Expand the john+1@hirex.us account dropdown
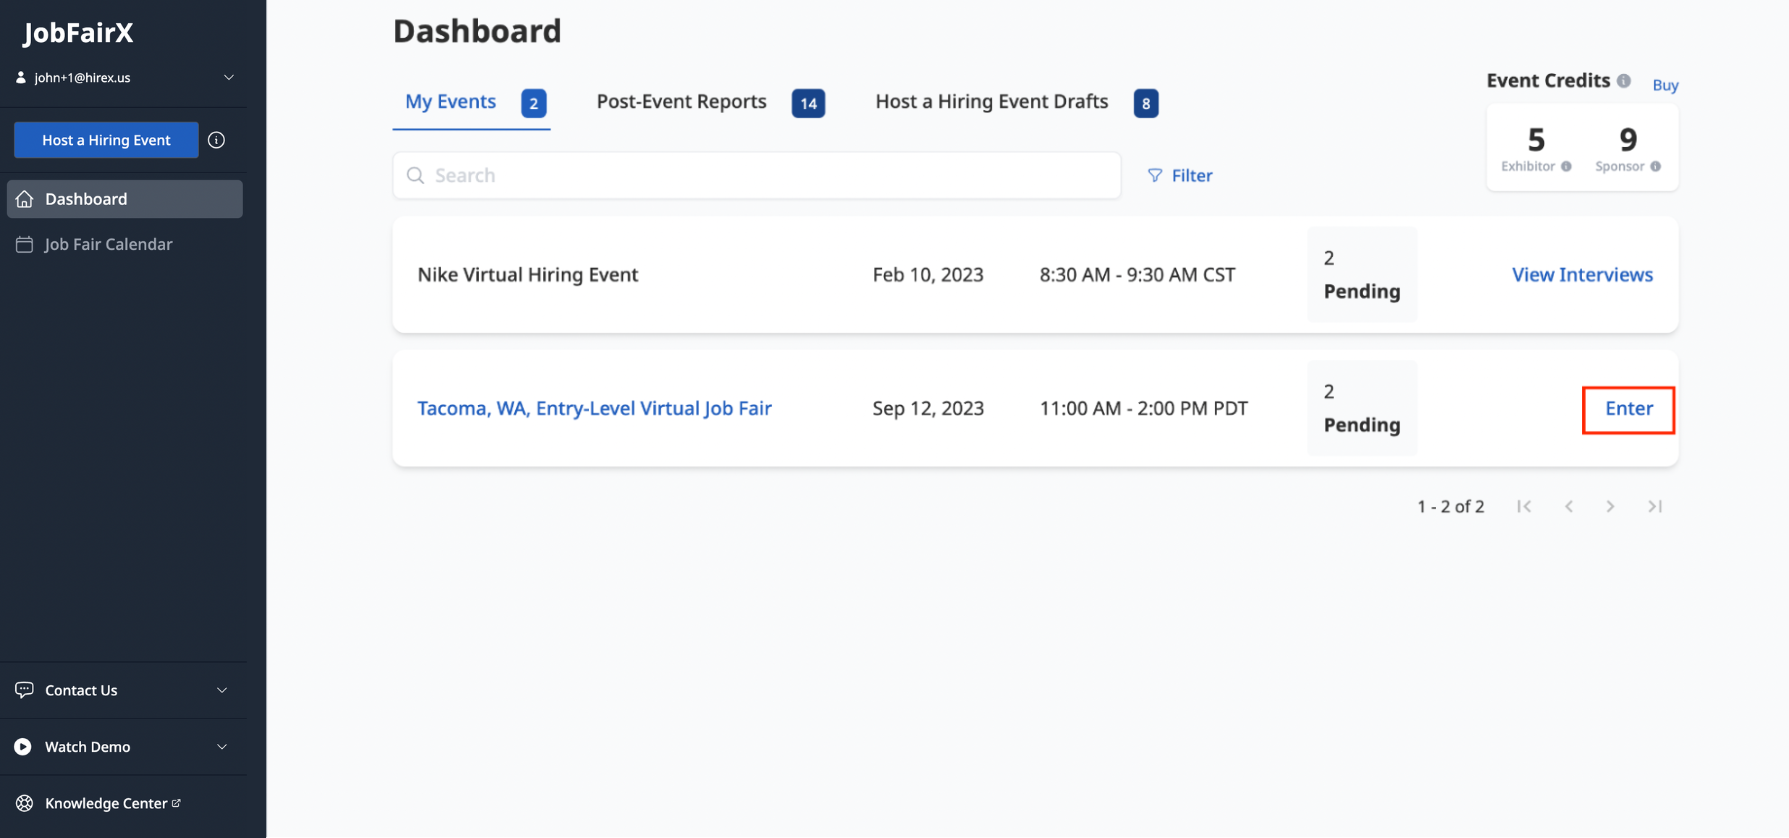 point(228,77)
